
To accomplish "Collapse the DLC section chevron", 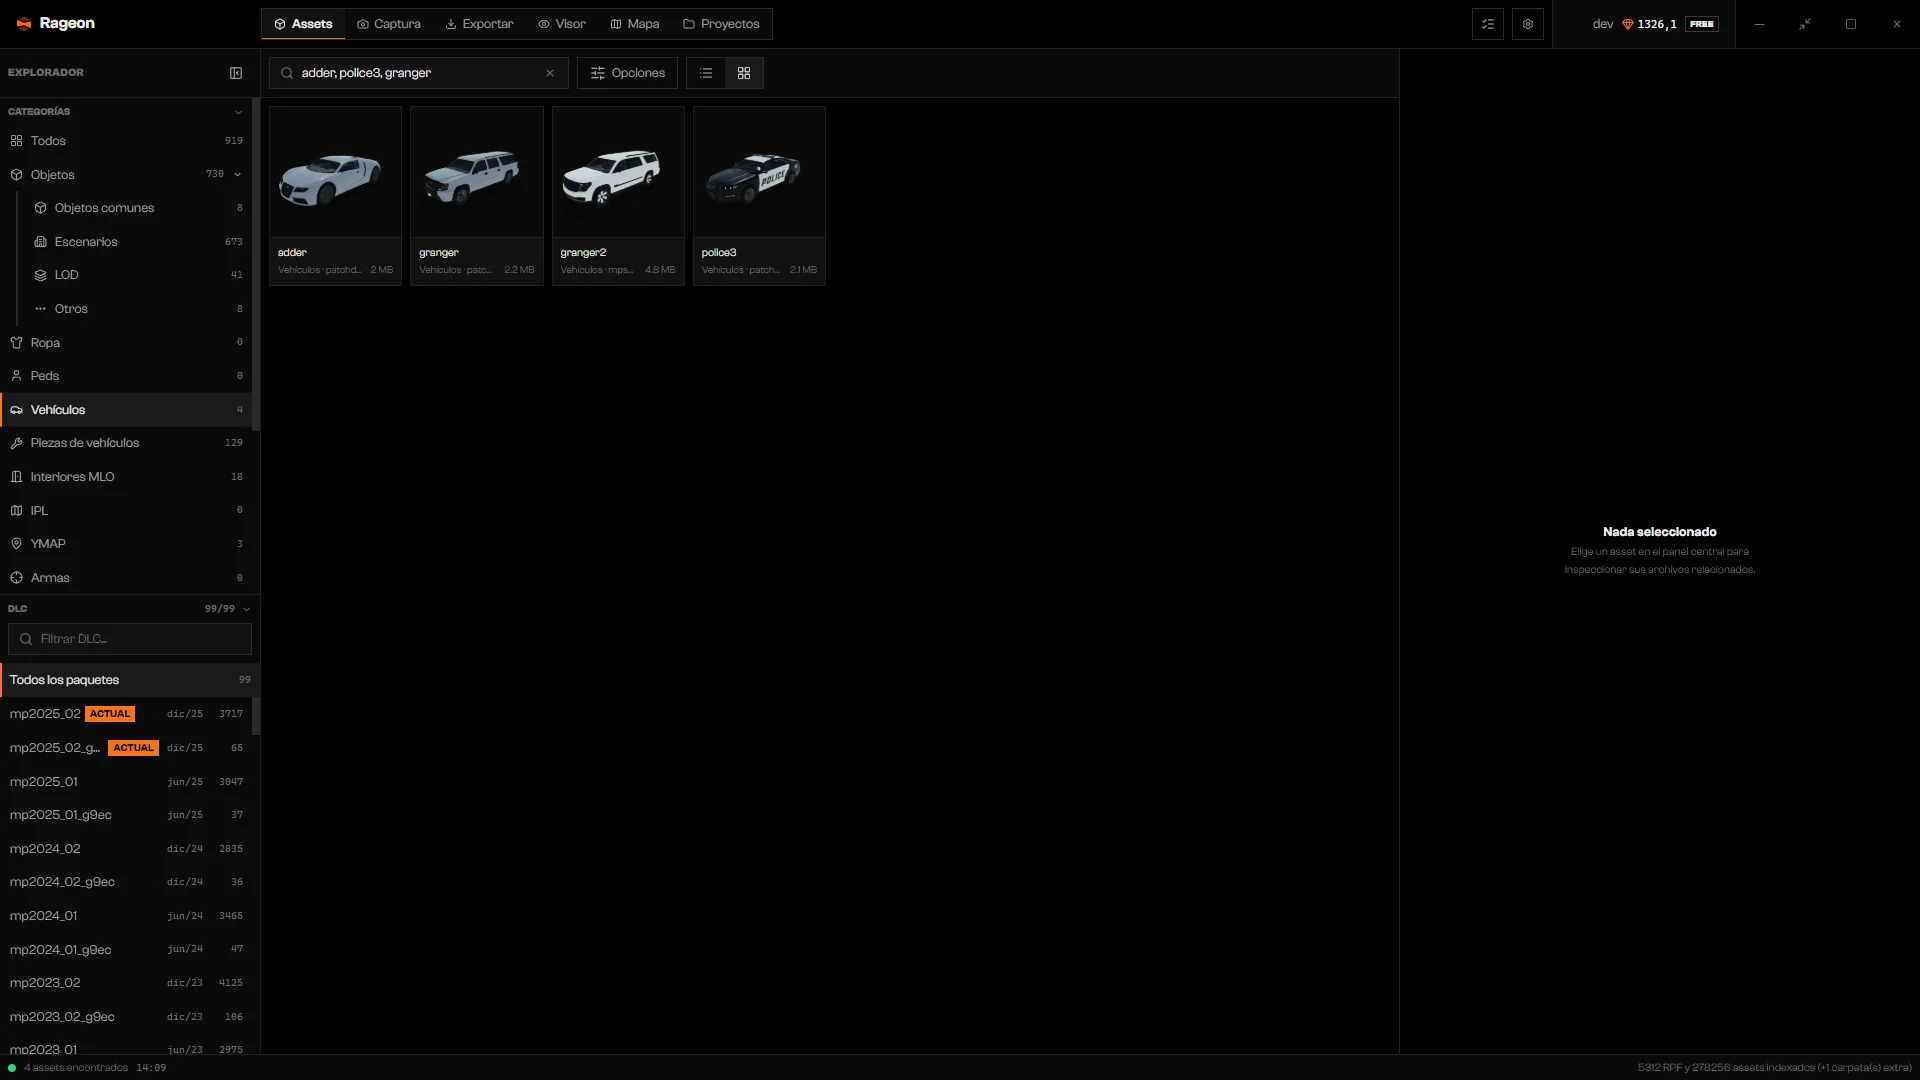I will coord(247,609).
